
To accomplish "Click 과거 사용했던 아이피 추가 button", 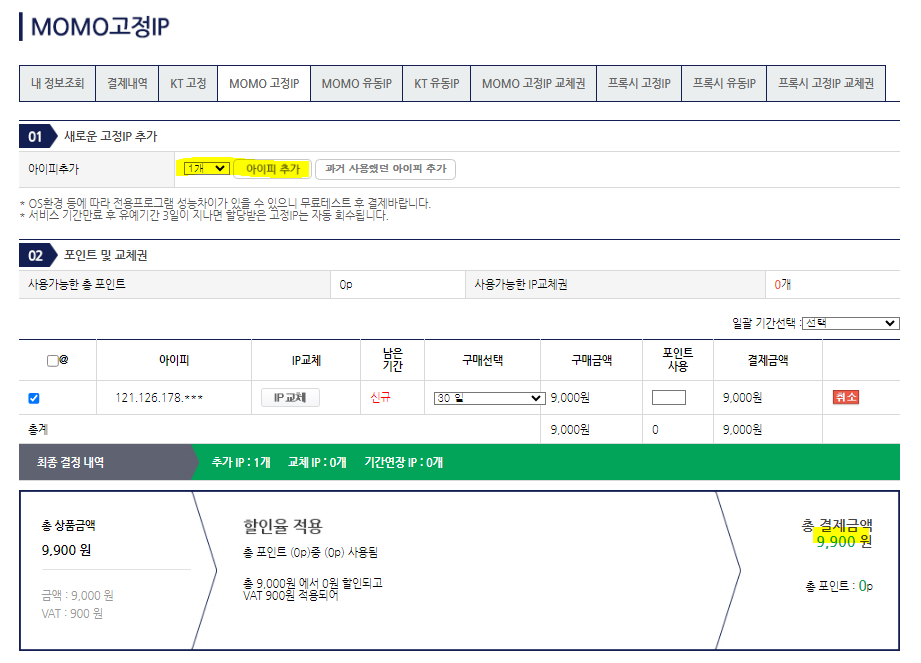I will (x=385, y=169).
